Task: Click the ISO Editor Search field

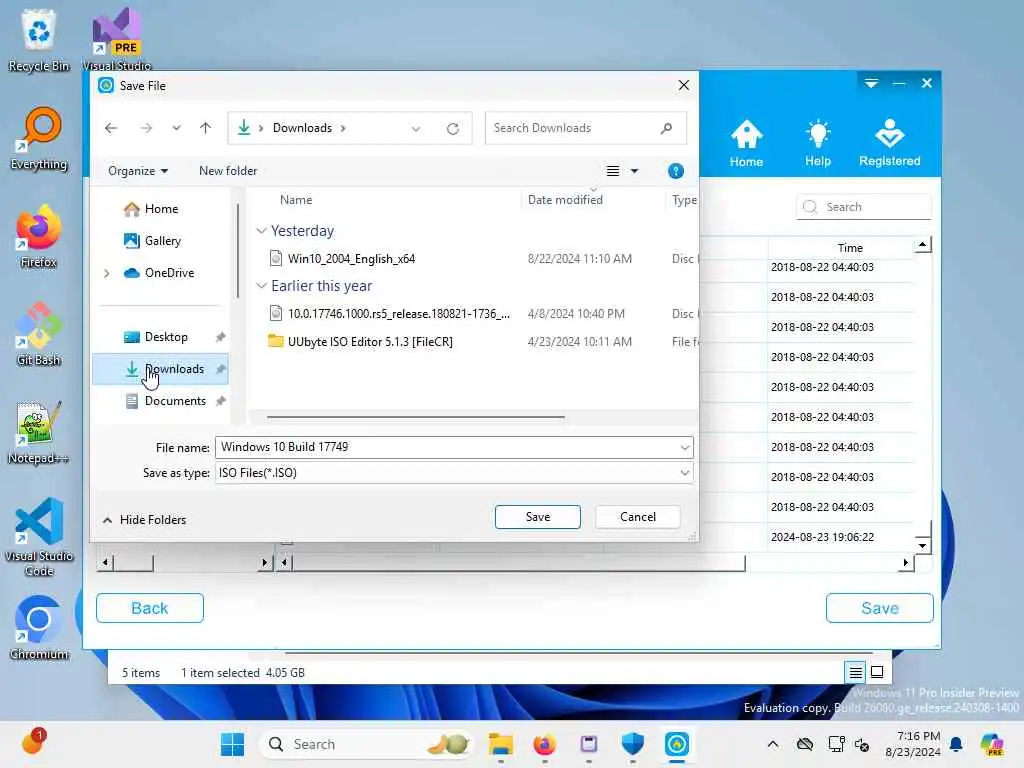Action: pyautogui.click(x=863, y=207)
